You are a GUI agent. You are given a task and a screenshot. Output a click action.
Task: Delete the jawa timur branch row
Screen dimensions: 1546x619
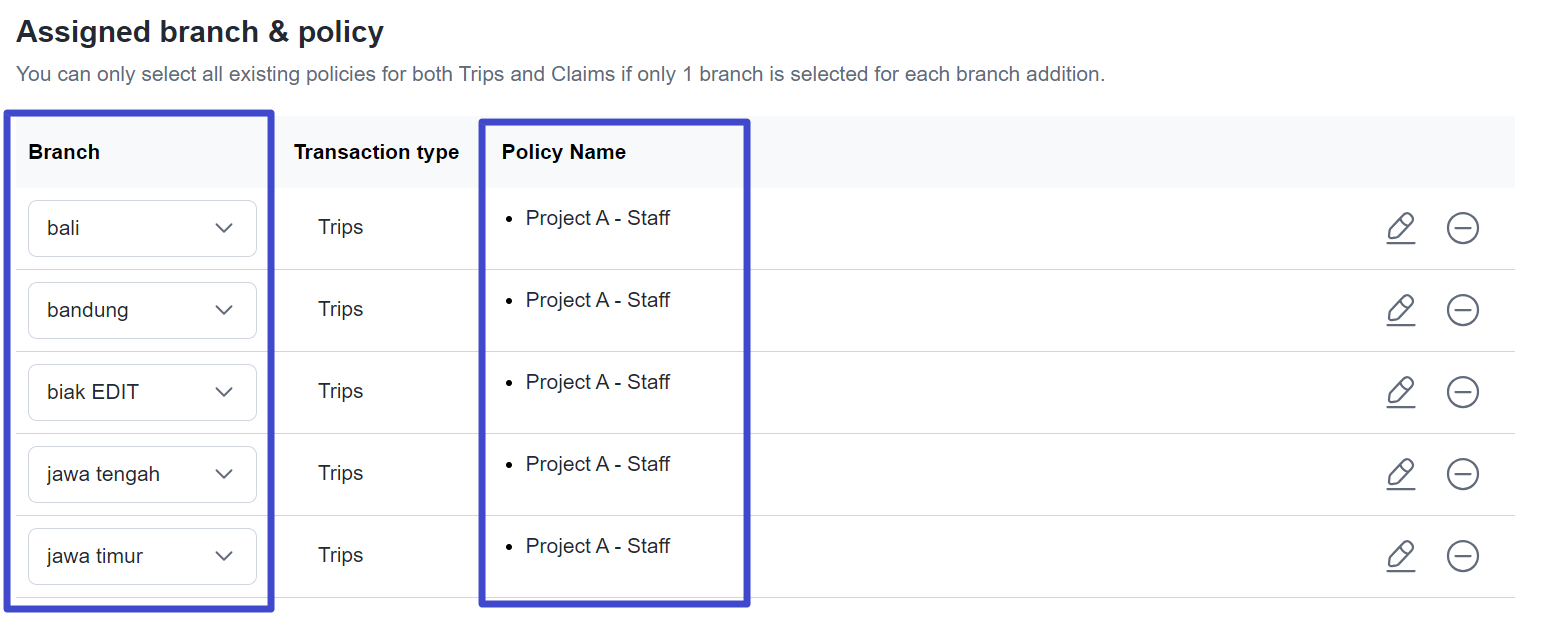click(1462, 556)
